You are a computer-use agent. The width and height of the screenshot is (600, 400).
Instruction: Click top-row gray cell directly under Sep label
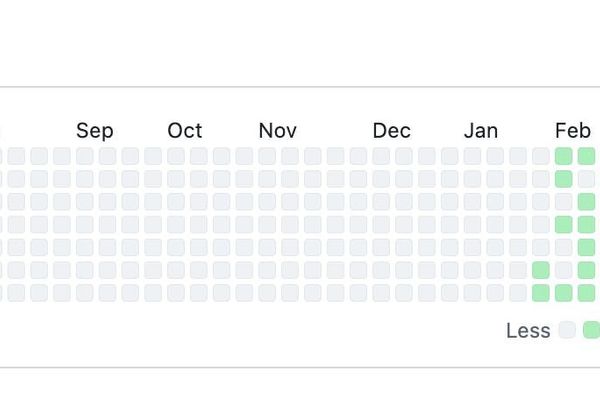tap(85, 156)
